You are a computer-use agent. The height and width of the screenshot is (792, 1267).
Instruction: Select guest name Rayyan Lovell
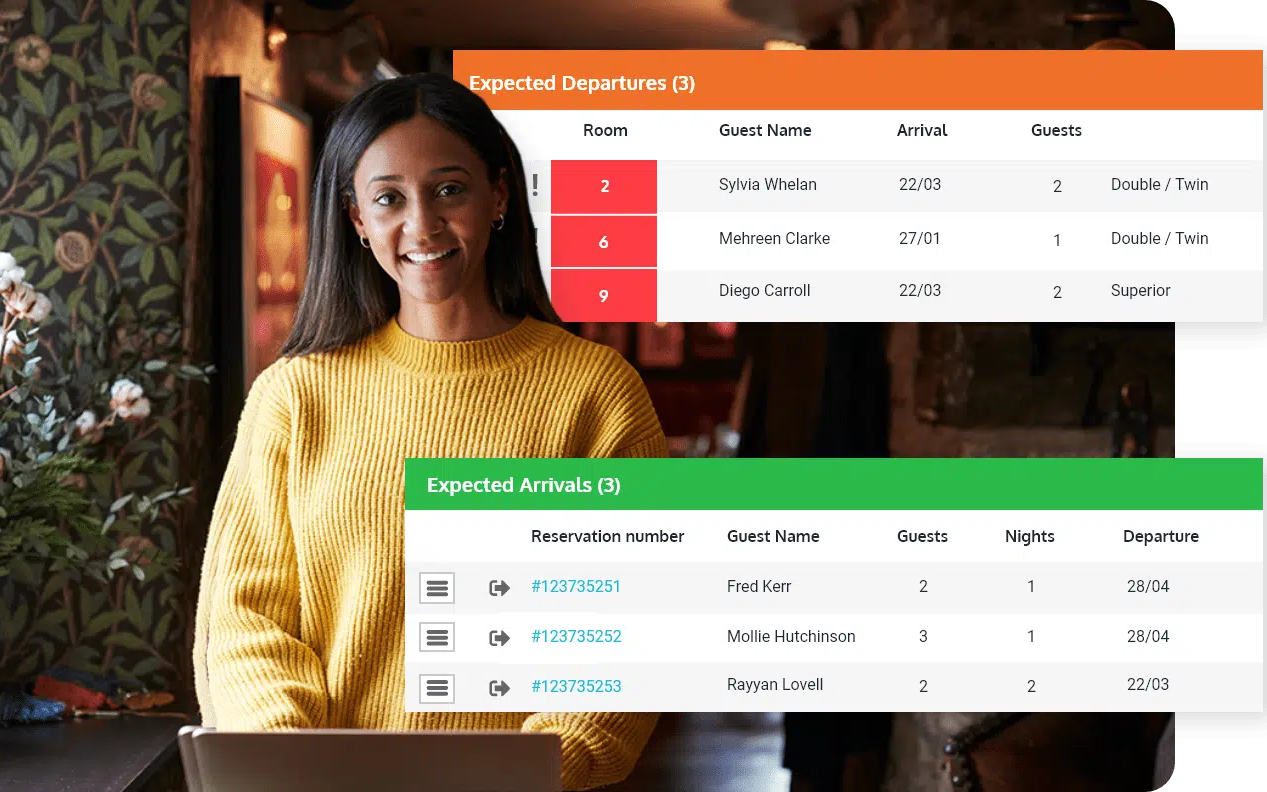[x=775, y=685]
